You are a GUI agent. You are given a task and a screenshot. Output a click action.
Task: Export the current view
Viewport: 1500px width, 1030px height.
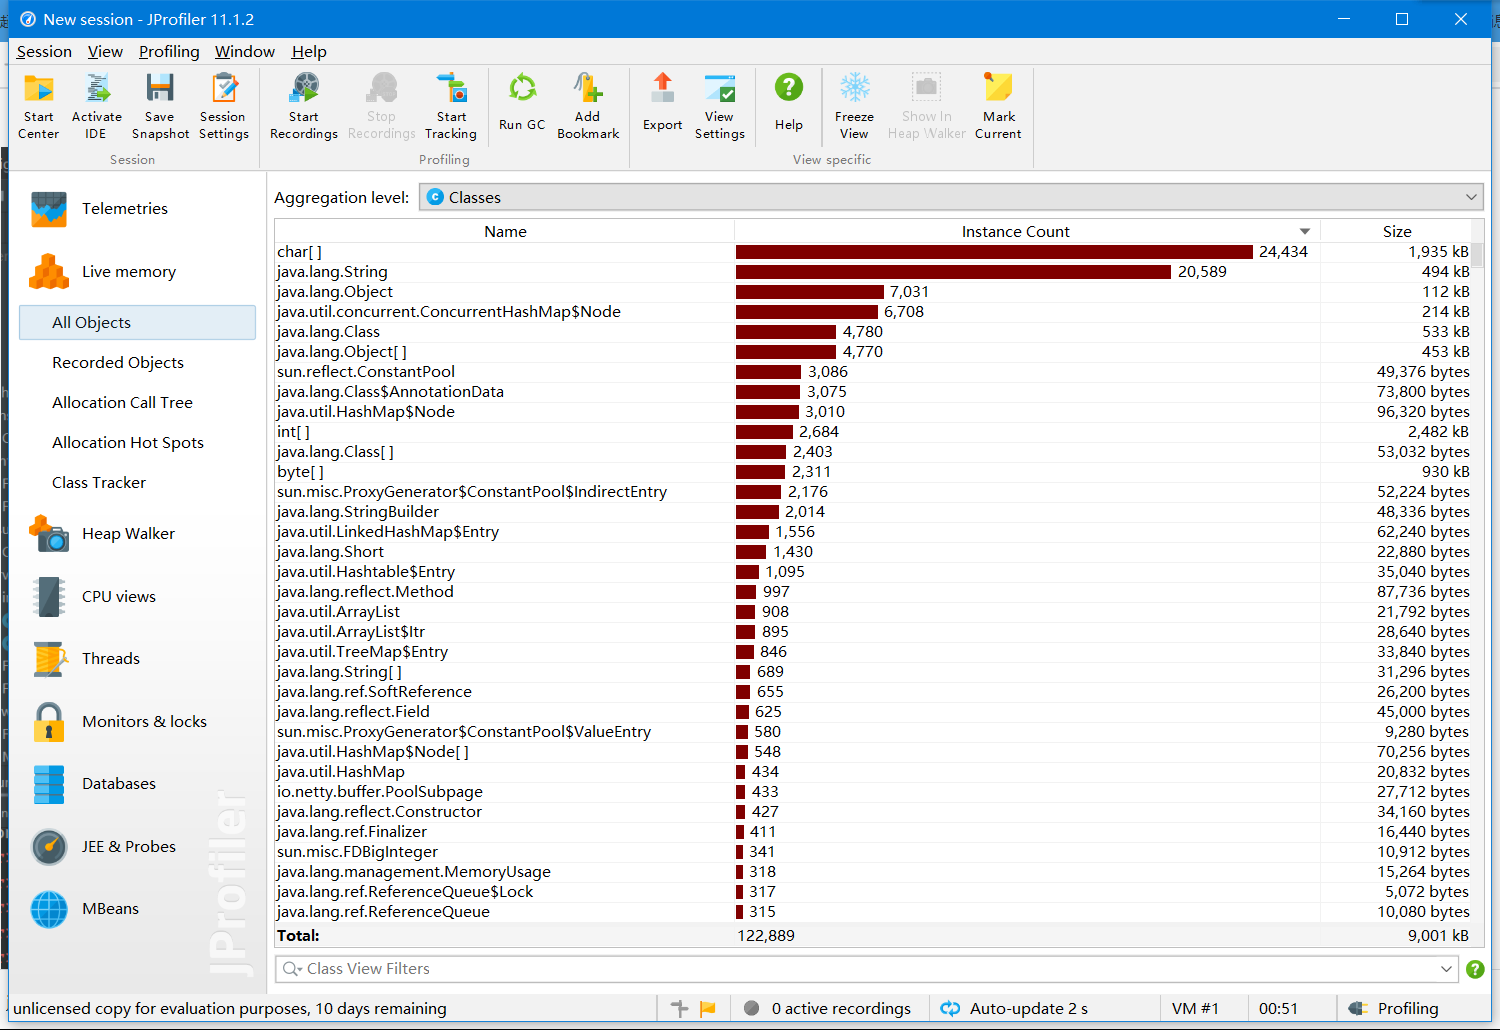tap(663, 103)
